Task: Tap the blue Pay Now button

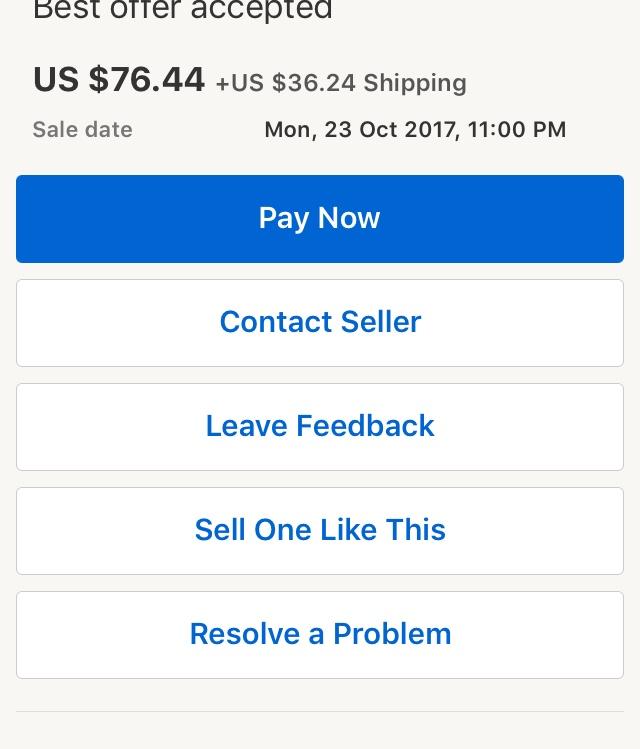Action: pos(320,219)
